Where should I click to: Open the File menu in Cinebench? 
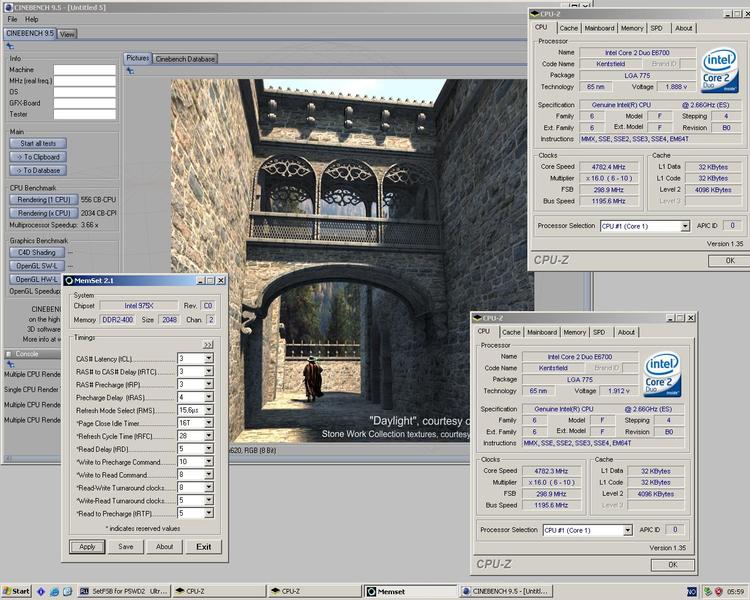[x=12, y=19]
